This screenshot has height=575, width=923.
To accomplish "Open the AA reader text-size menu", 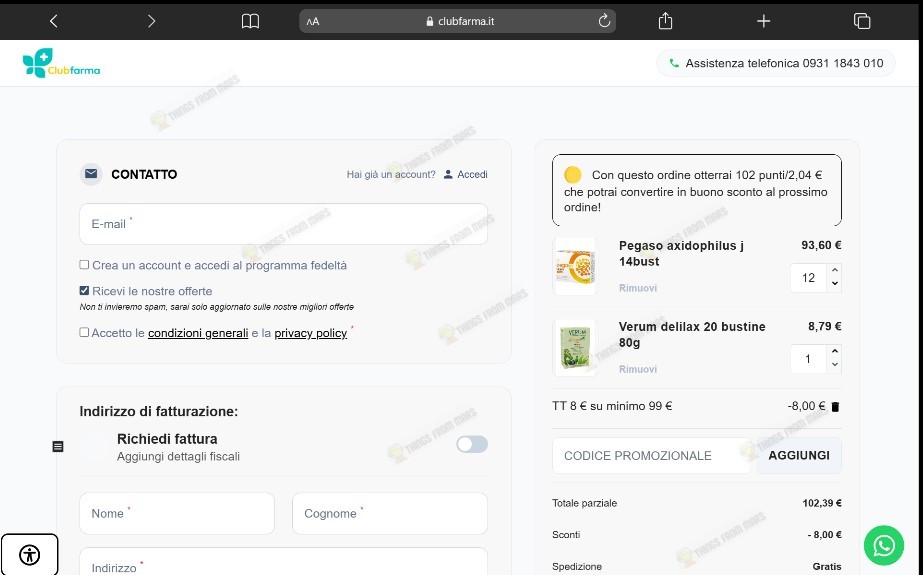I will pyautogui.click(x=313, y=22).
